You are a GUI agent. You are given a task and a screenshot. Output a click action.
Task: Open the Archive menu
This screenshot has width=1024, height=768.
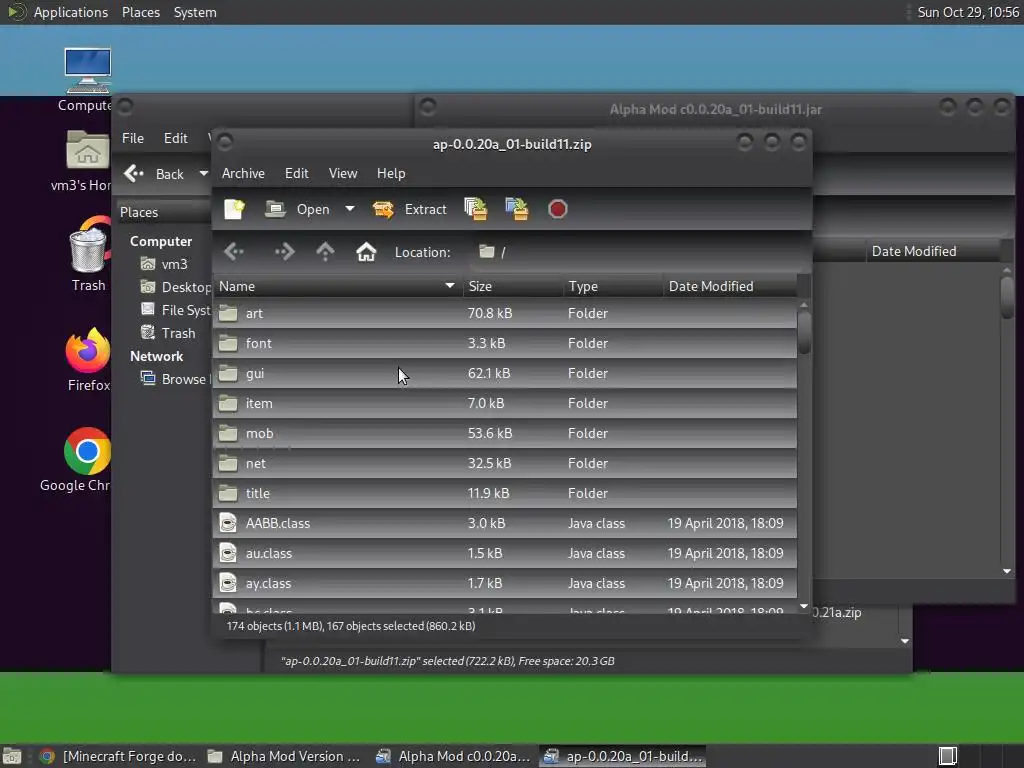pos(243,173)
